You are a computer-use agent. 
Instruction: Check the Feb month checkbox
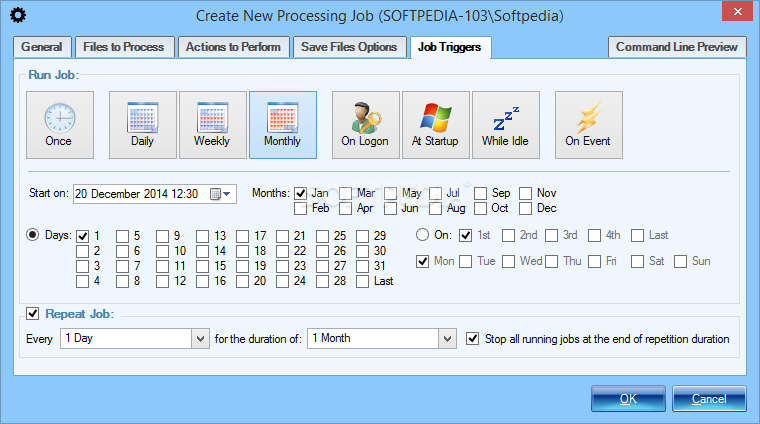301,208
